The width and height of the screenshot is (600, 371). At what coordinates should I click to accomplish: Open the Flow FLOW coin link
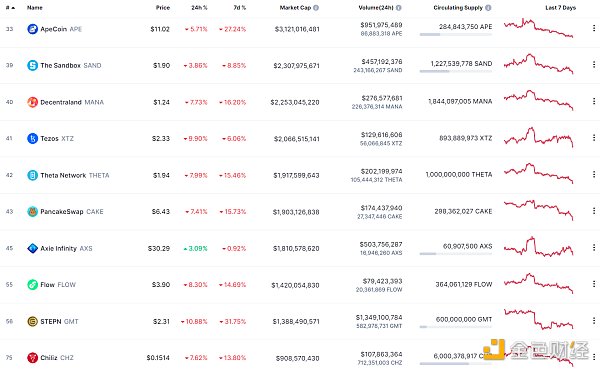(58, 285)
